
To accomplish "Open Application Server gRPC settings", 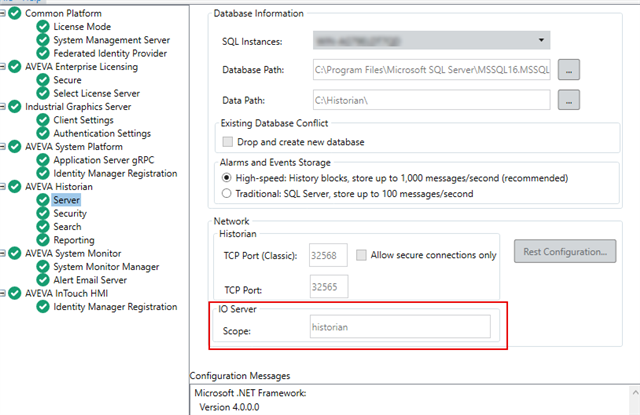I will click(x=104, y=160).
